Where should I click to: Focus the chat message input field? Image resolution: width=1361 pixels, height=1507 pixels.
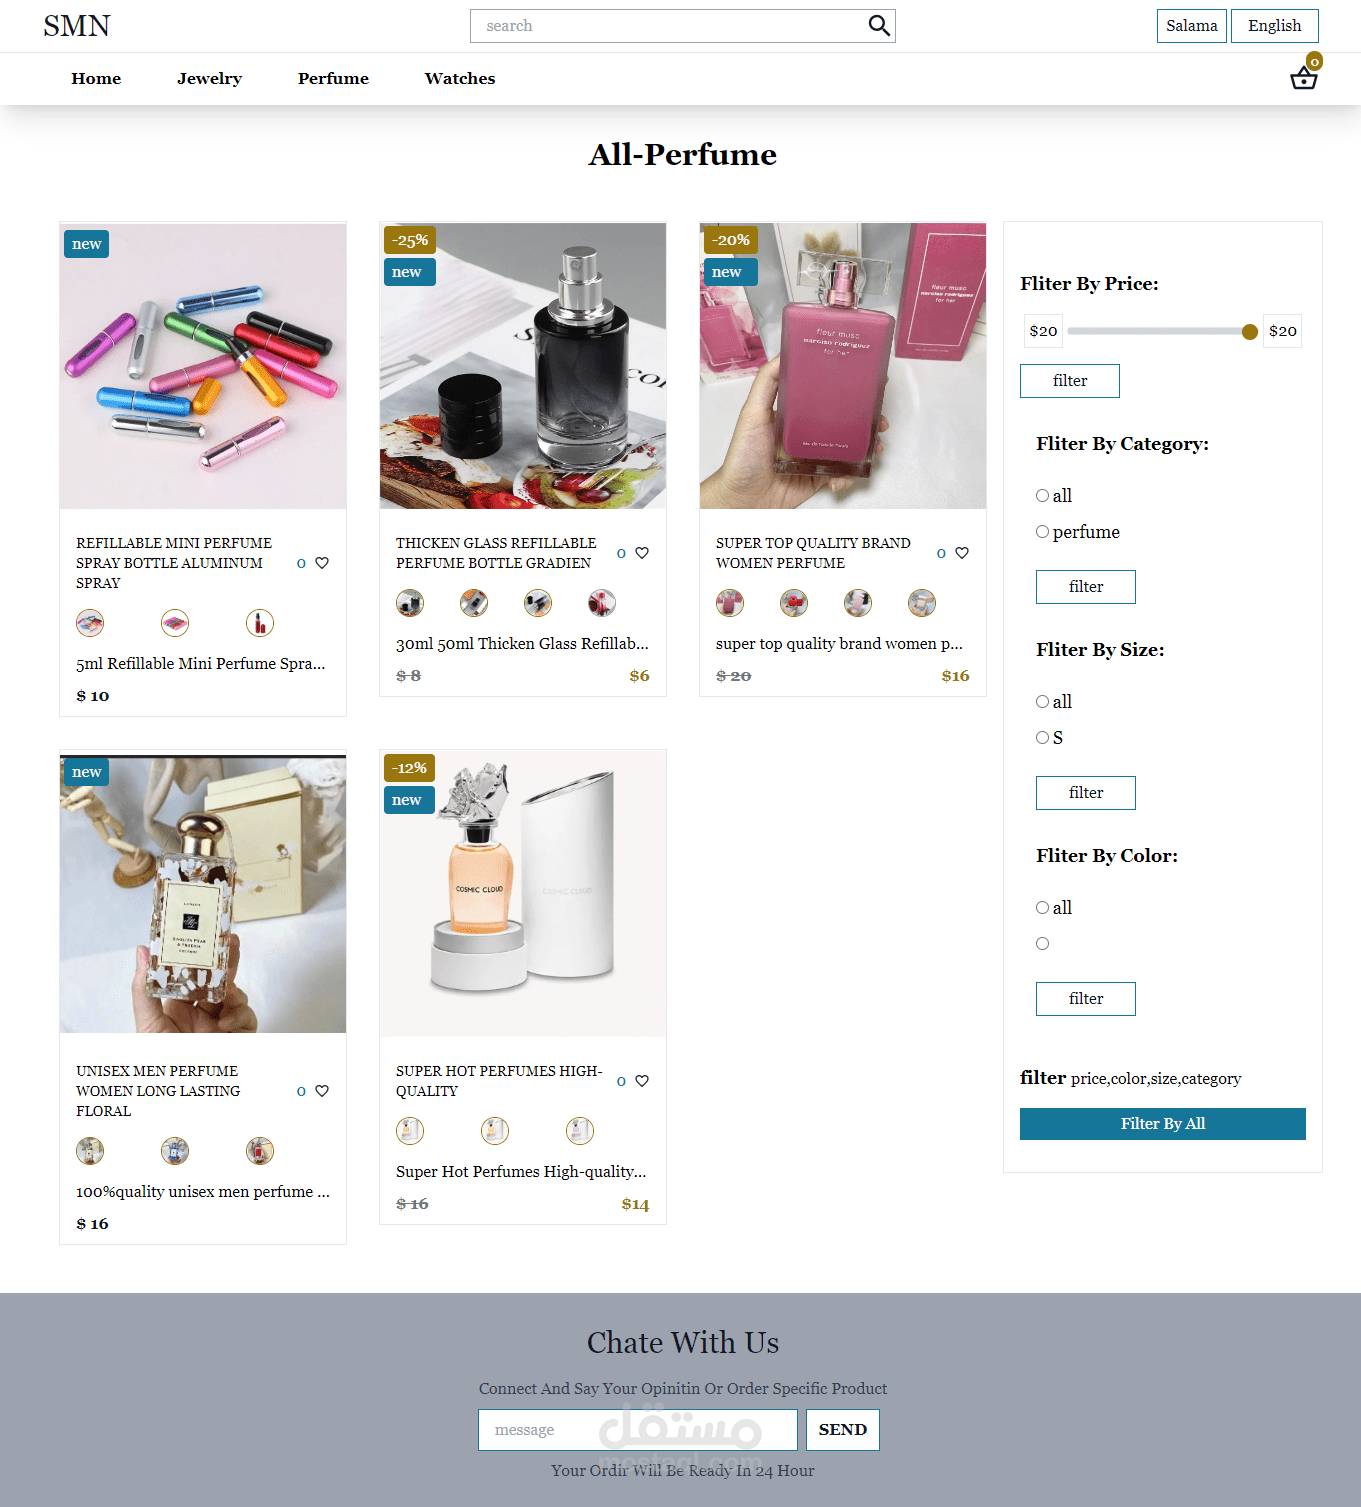click(x=637, y=1430)
